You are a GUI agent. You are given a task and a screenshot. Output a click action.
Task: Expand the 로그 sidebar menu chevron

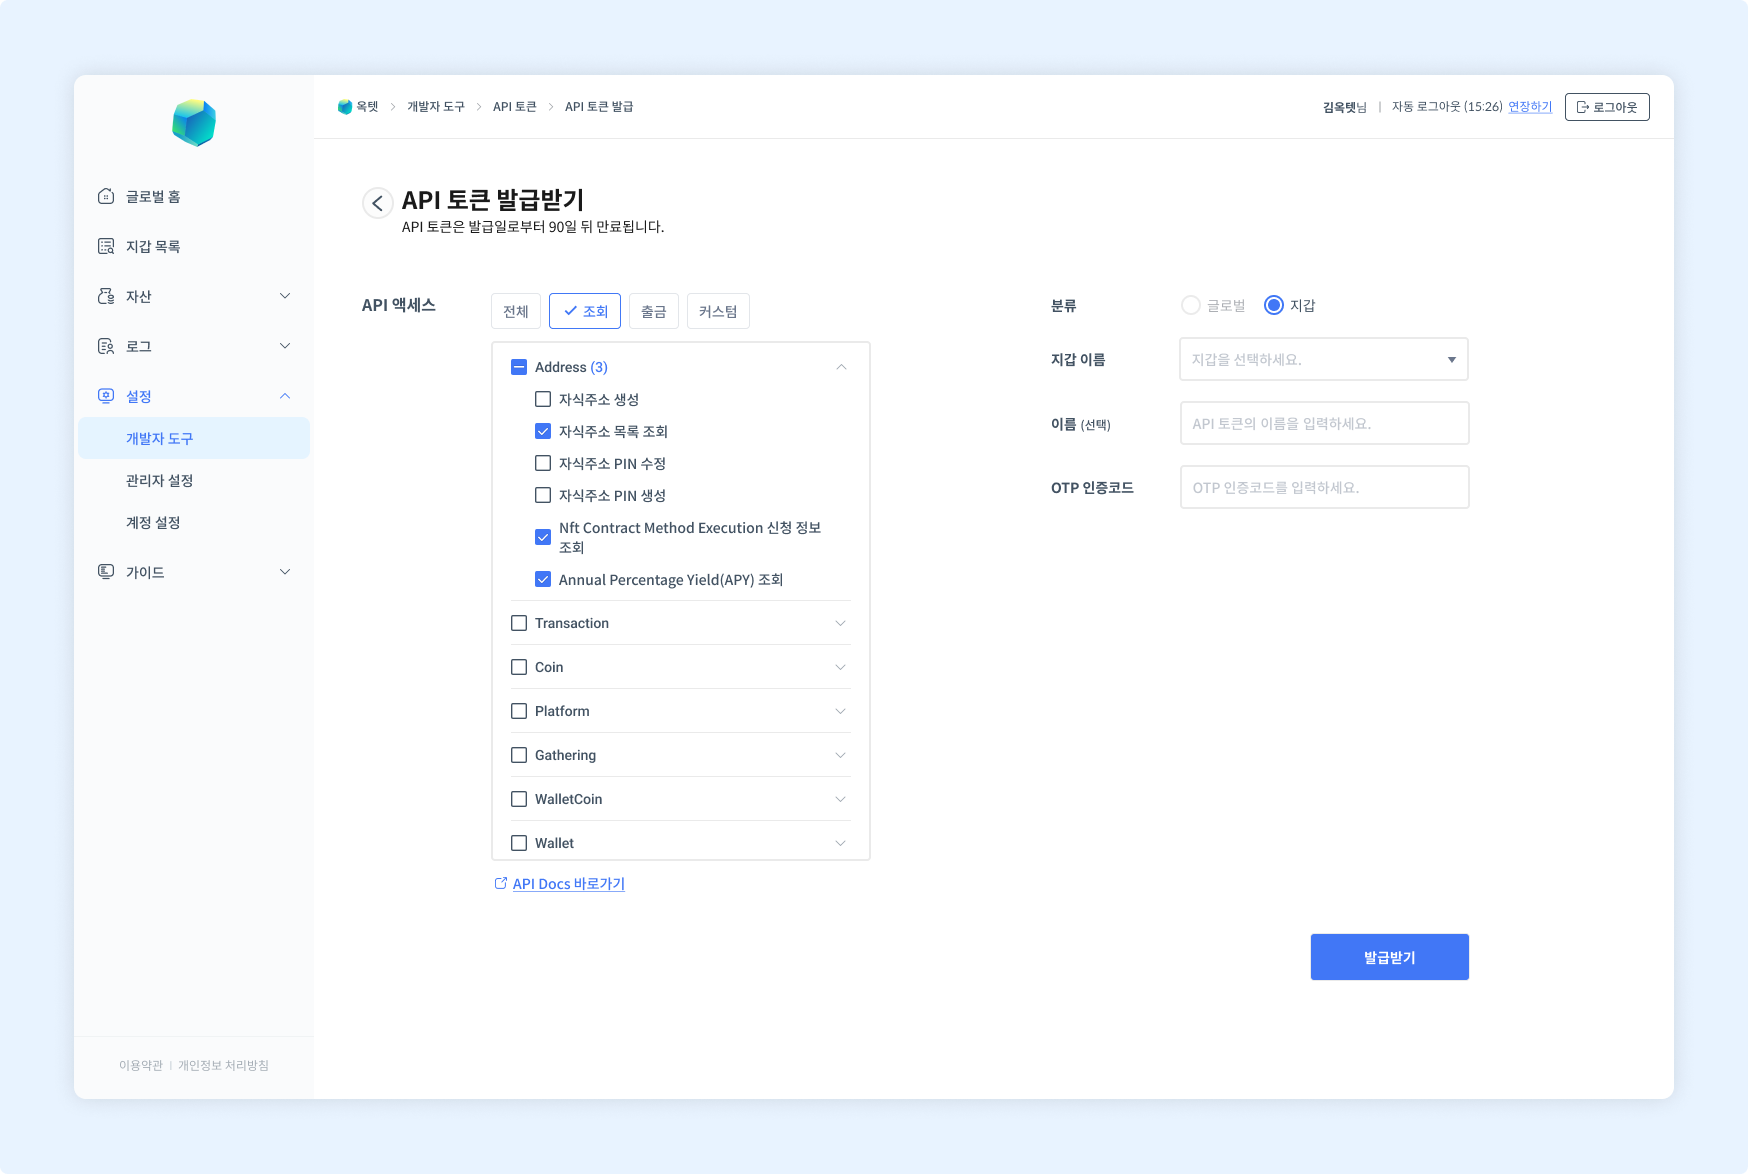click(285, 346)
